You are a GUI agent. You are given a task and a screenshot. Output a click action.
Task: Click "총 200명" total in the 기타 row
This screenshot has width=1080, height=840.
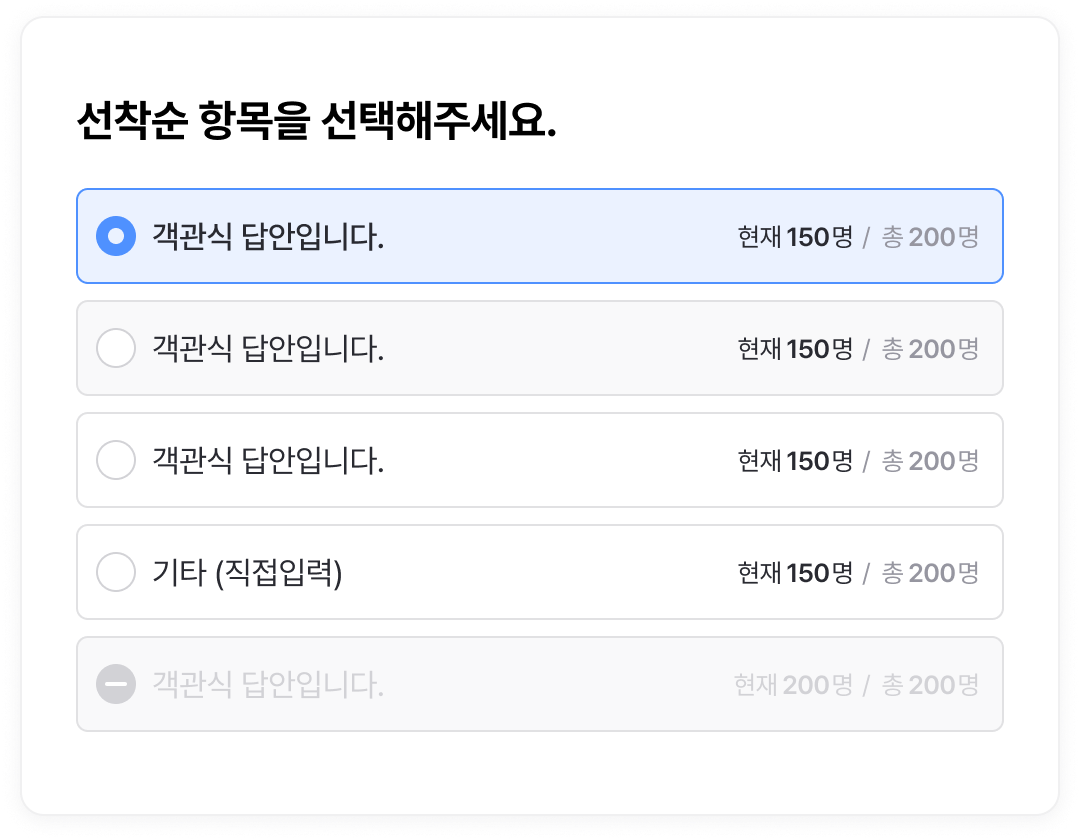930,573
